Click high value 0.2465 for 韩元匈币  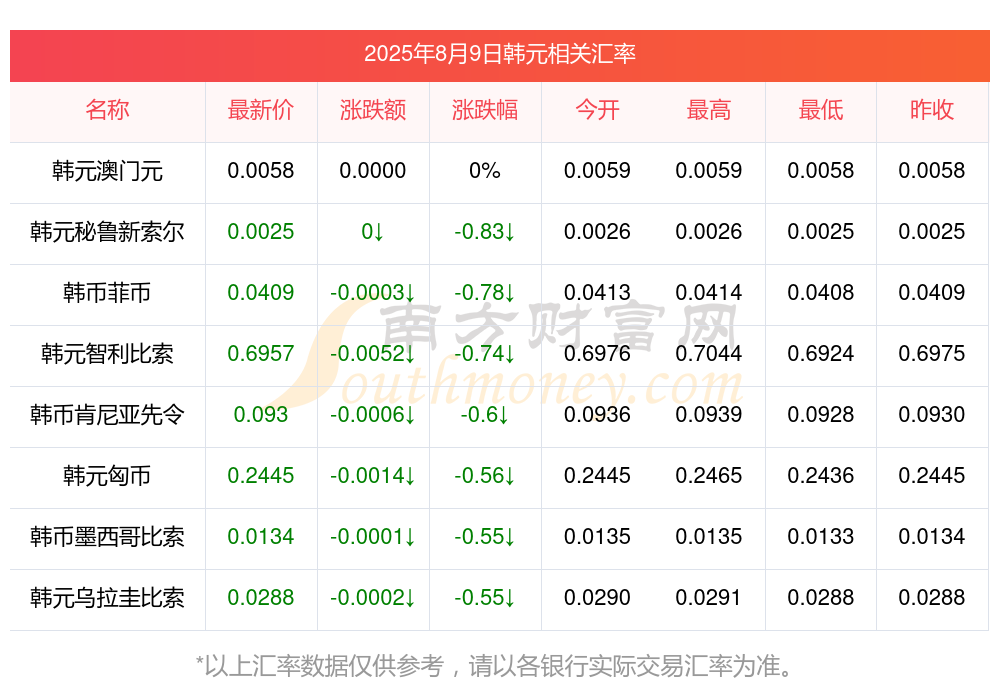point(709,475)
